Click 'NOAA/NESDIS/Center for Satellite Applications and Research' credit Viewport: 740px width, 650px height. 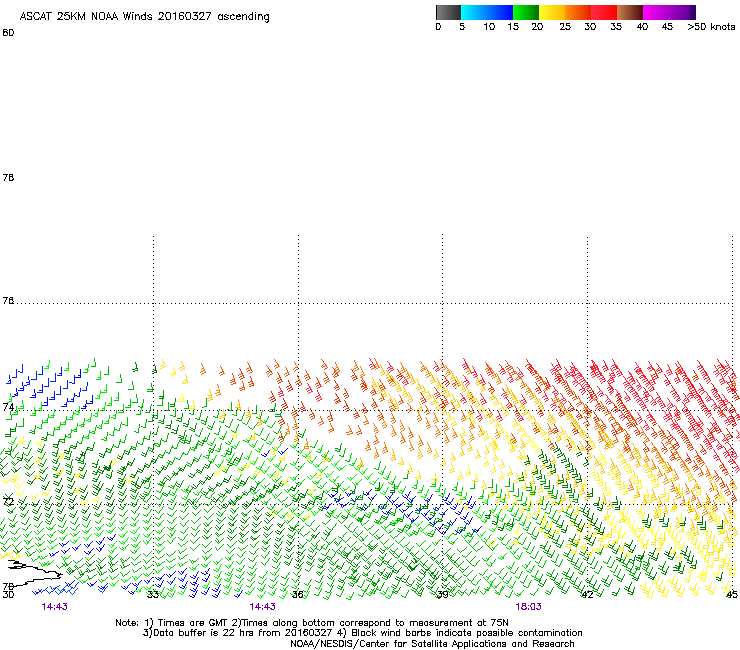(432, 644)
